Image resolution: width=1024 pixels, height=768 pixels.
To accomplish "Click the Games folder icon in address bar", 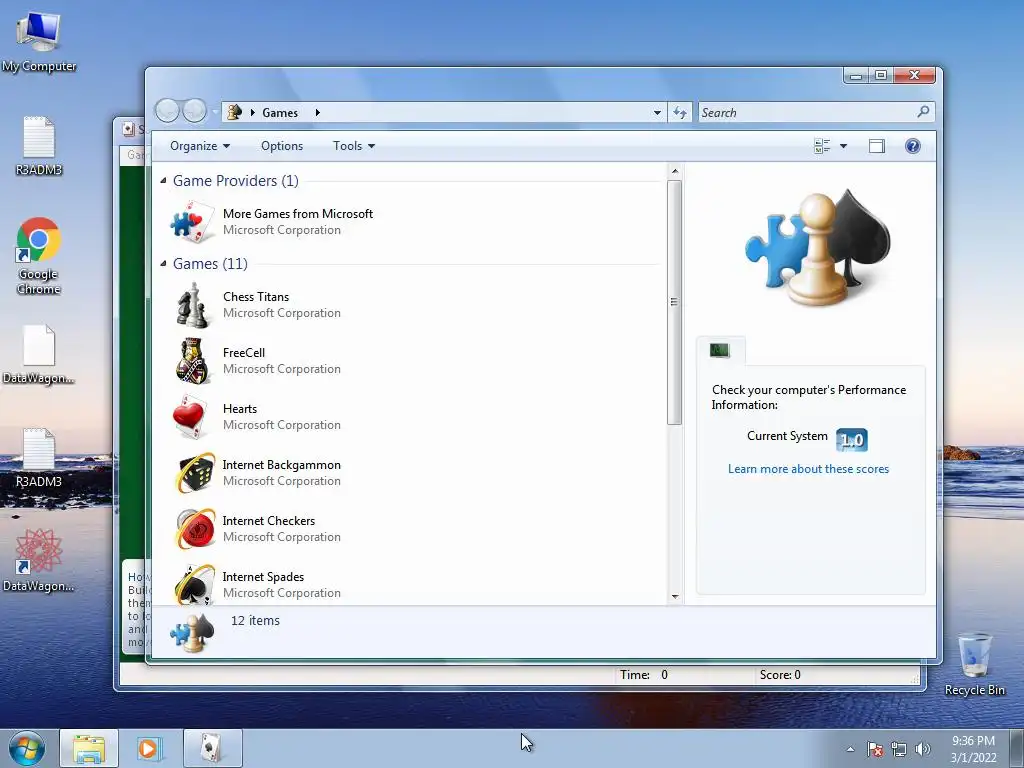I will [234, 112].
